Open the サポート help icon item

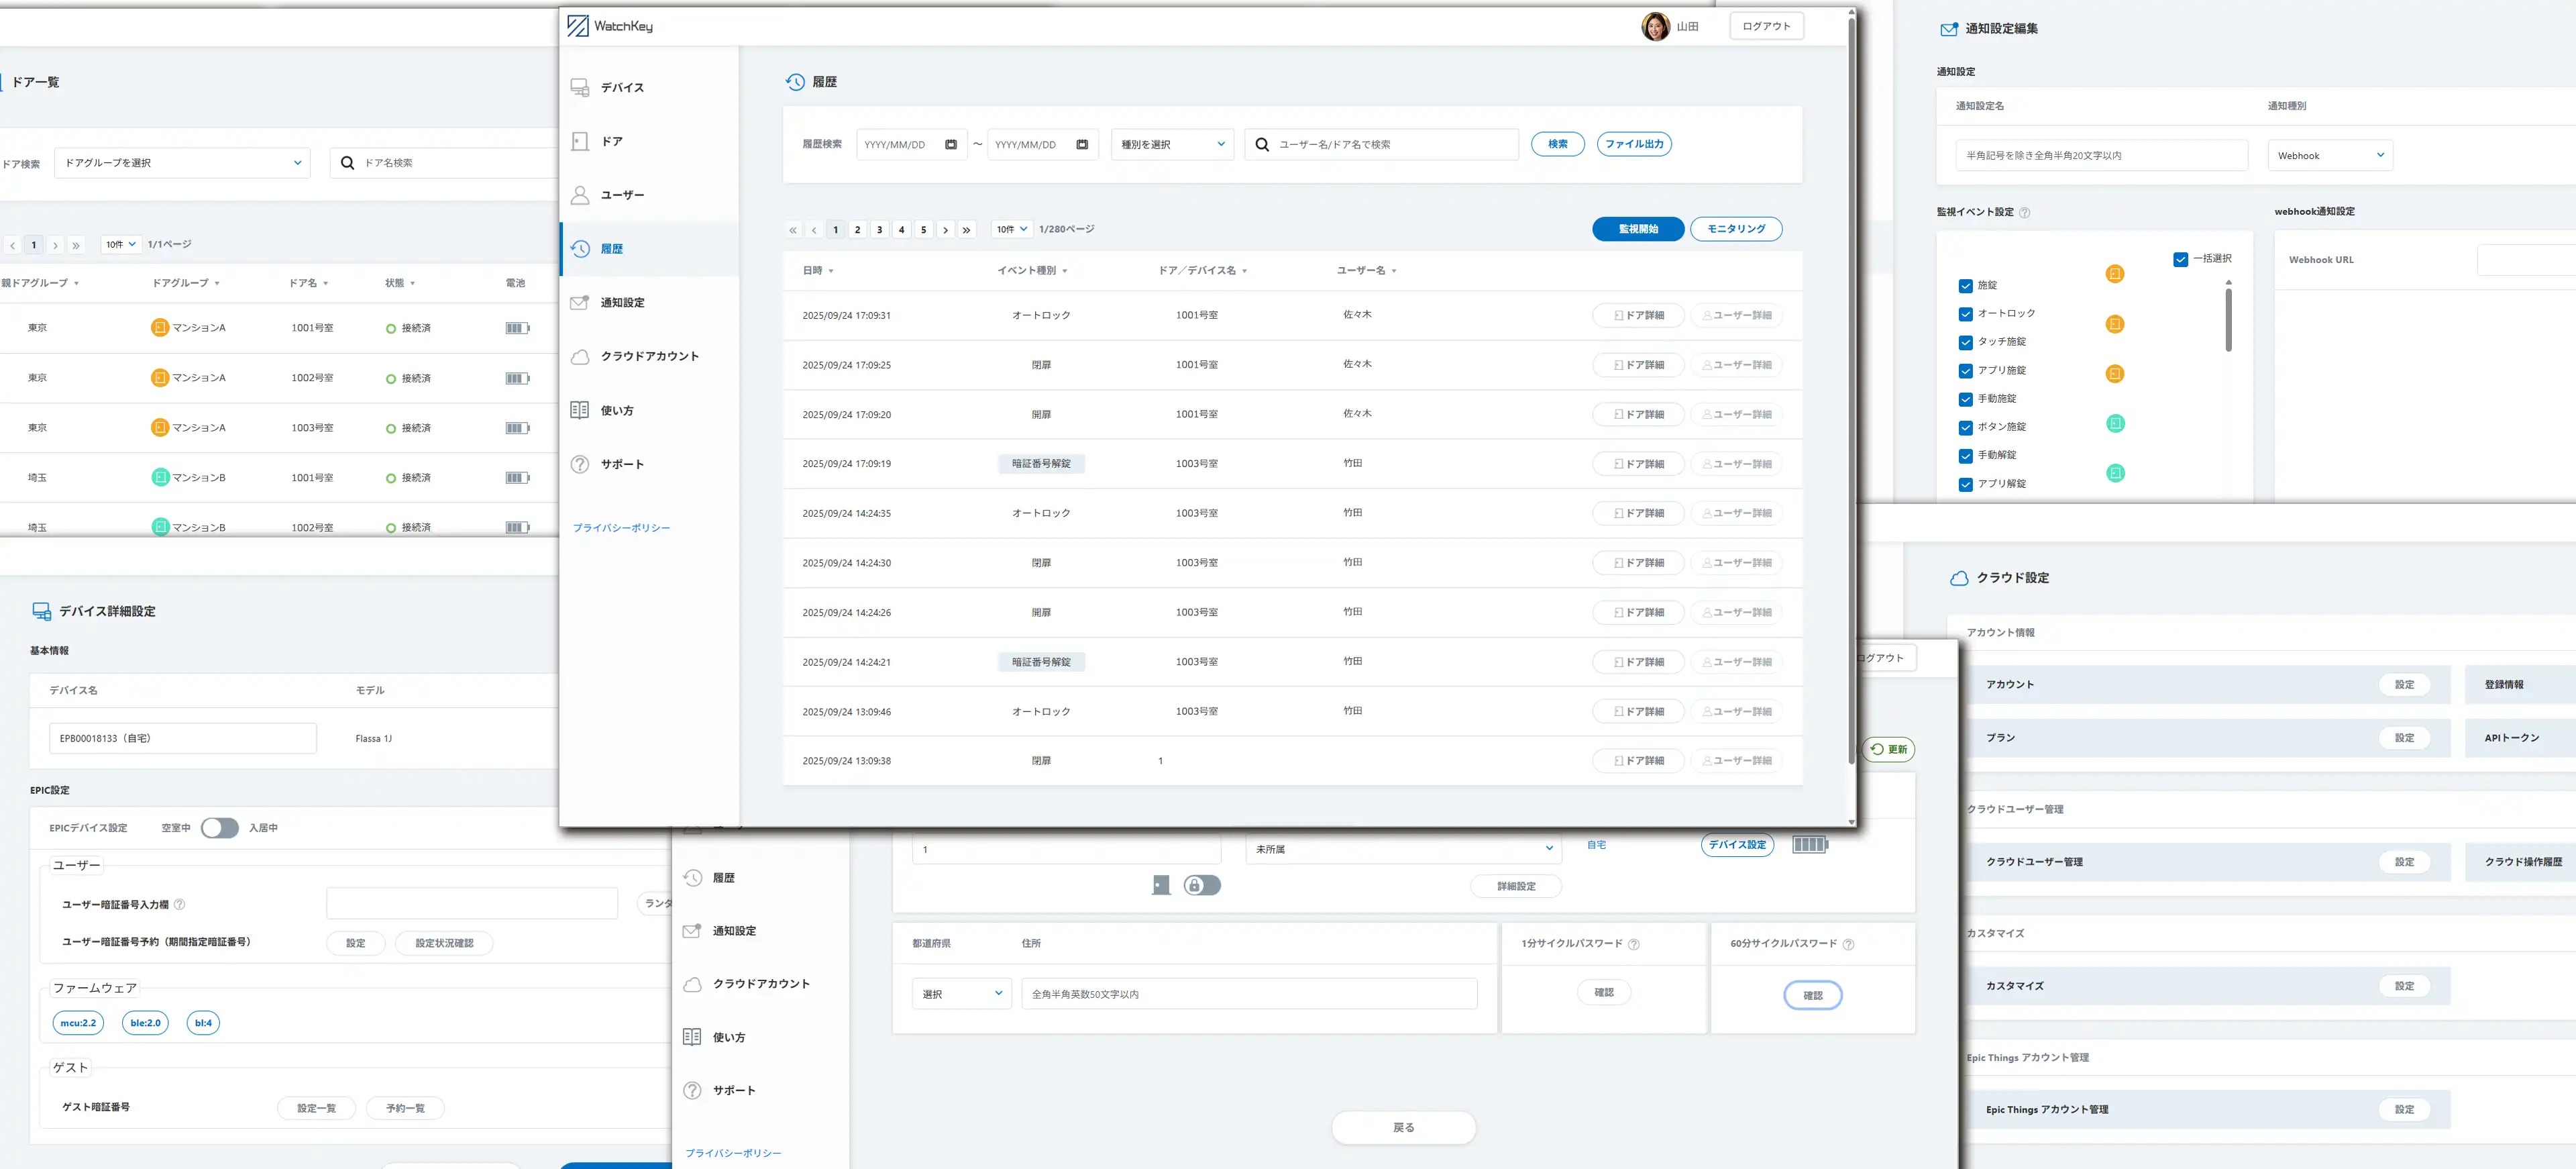[580, 464]
